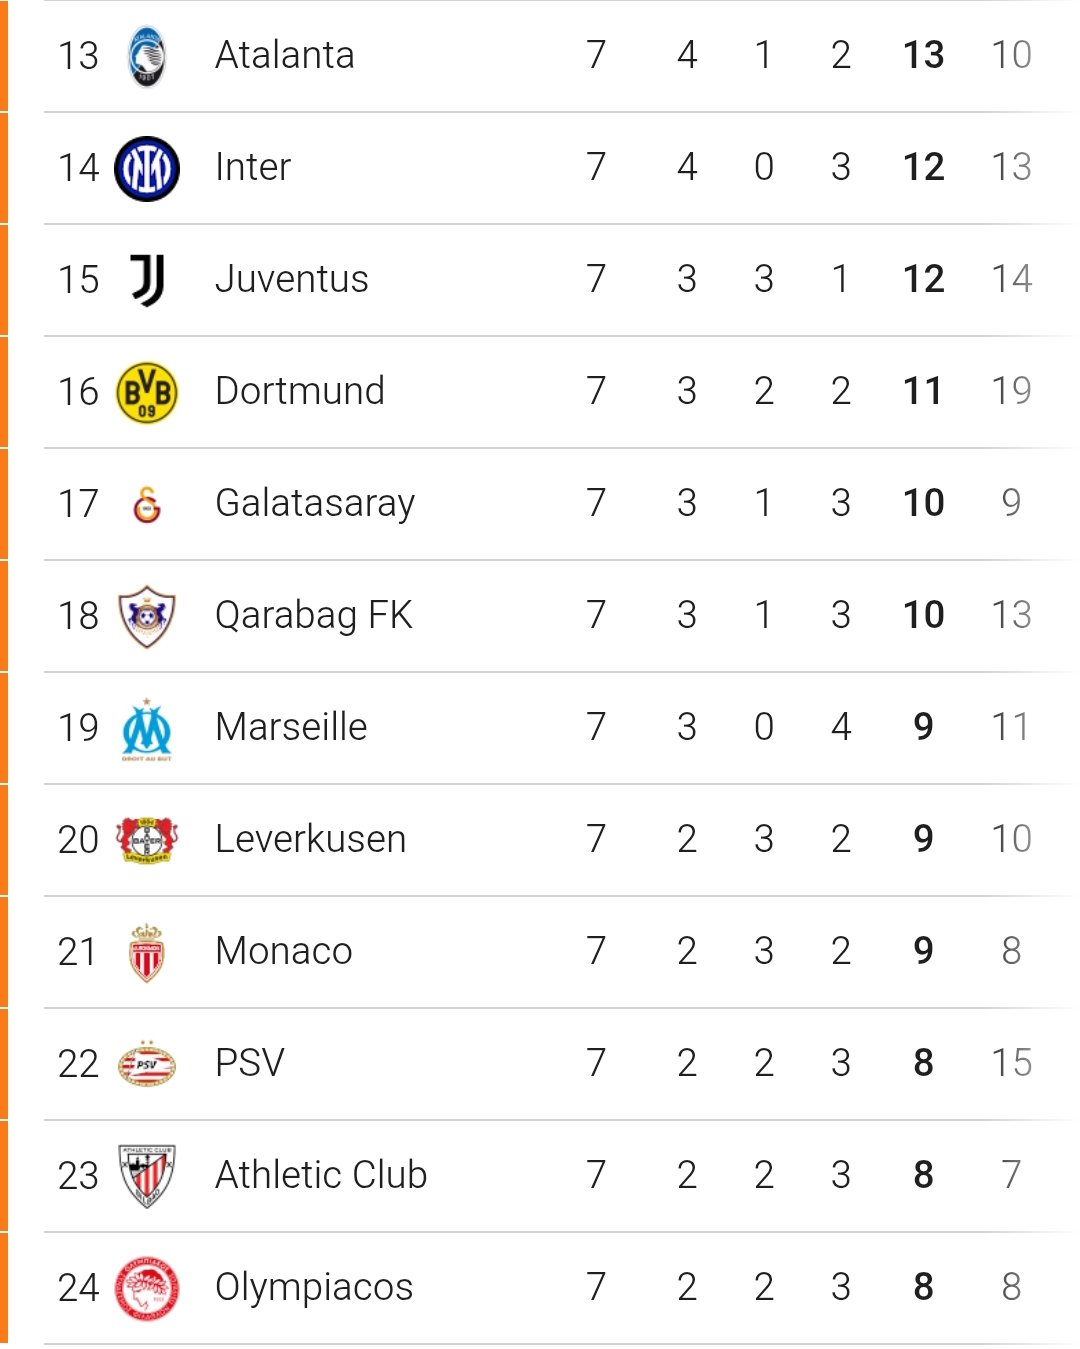Select the Galatasaray team name
Viewport: 1080px width, 1349px height.
click(x=315, y=503)
